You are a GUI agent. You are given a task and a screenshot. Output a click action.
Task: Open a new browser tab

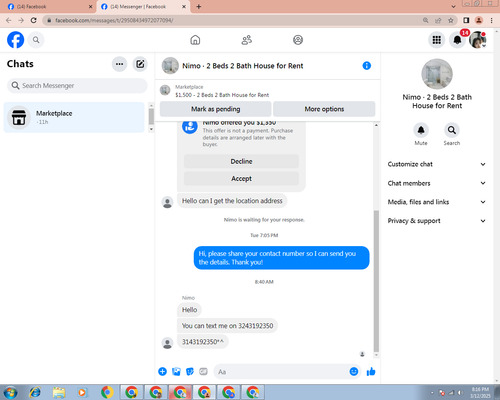199,7
